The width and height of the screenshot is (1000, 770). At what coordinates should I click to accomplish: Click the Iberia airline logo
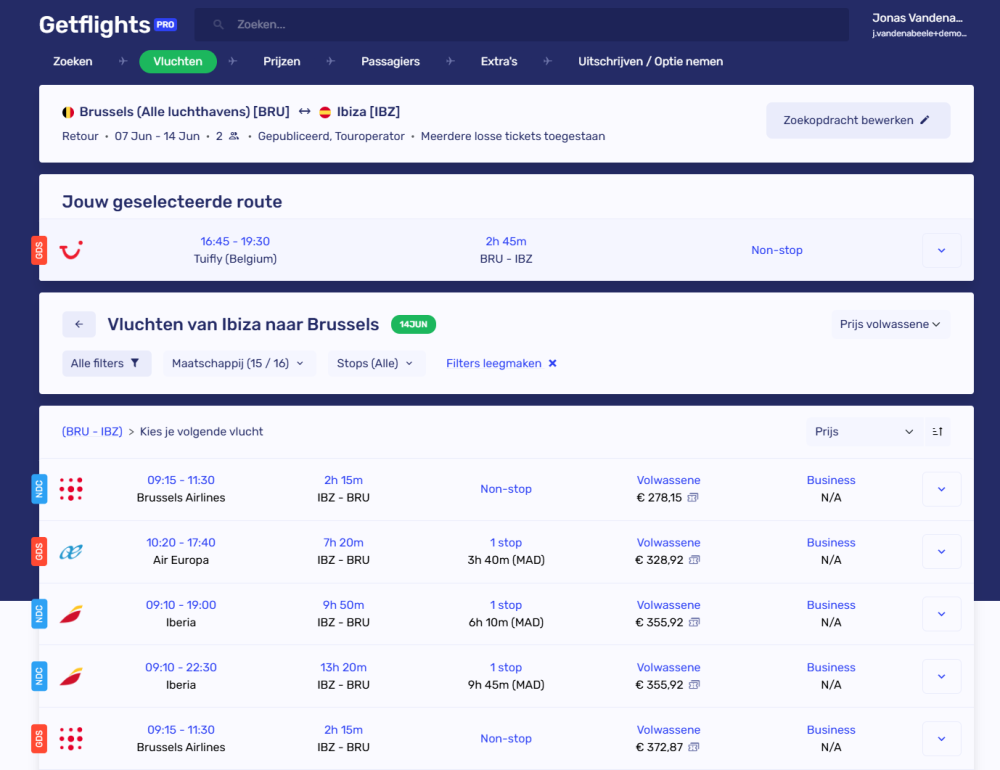pyautogui.click(x=70, y=614)
